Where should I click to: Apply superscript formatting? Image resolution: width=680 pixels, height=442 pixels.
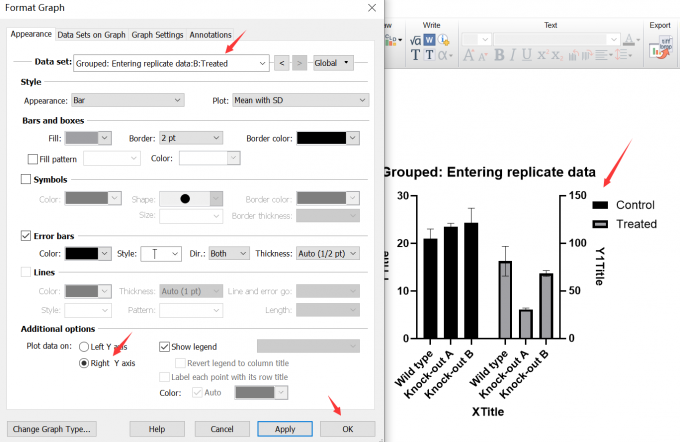pos(543,55)
